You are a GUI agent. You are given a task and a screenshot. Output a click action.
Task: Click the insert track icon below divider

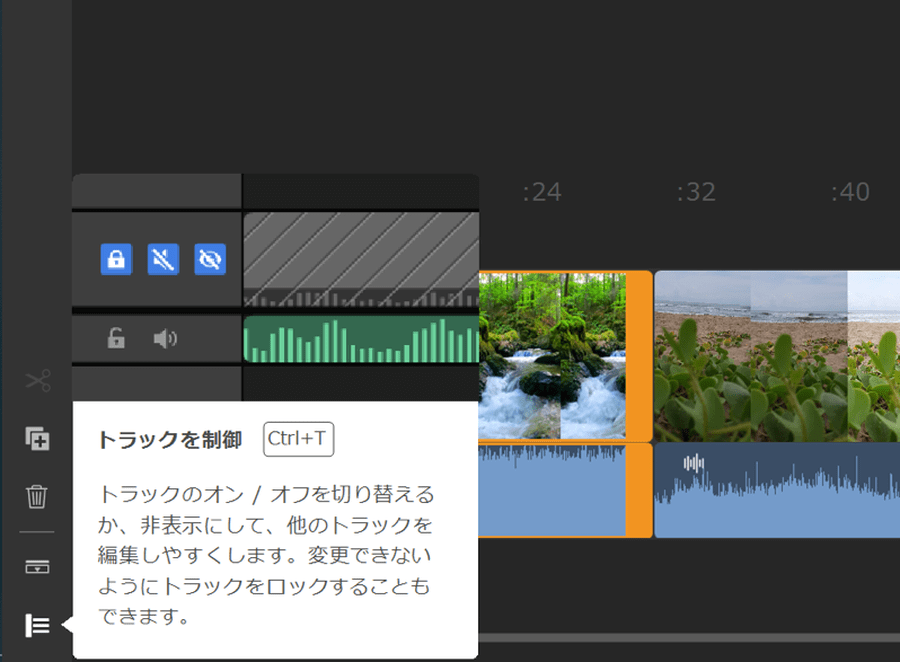37,567
